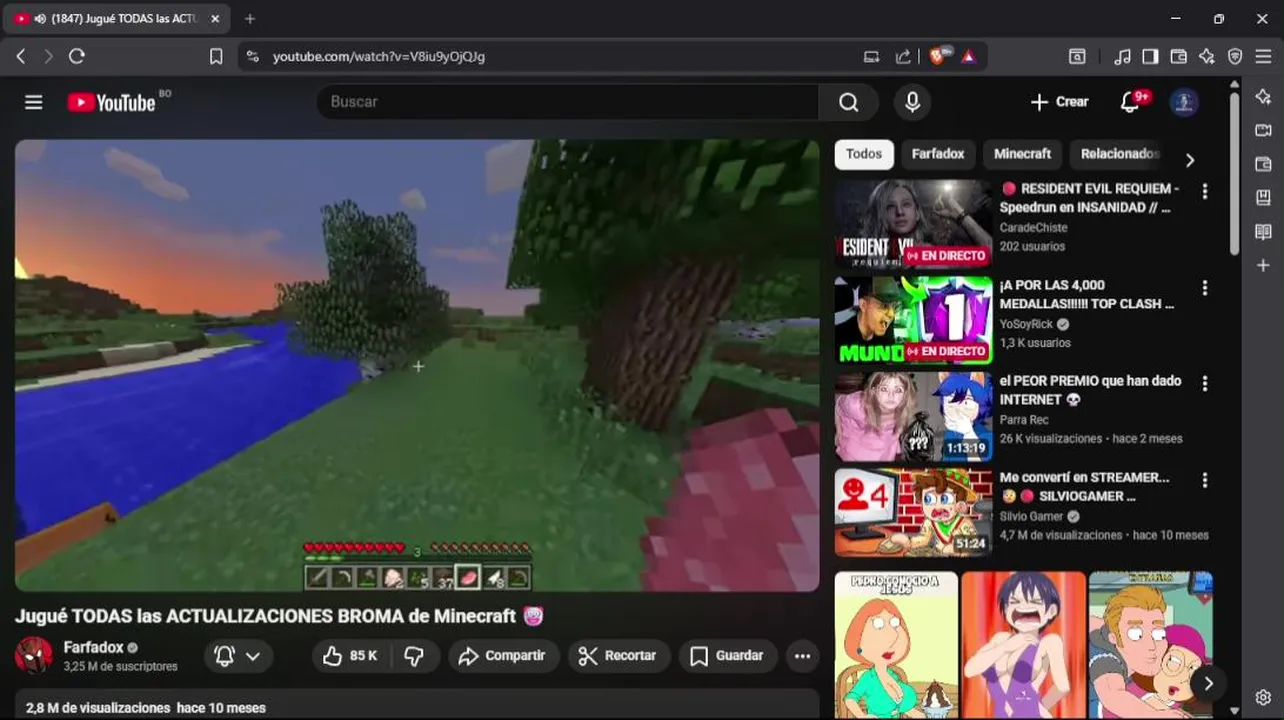Click Compartir to share the video
This screenshot has height=720, width=1284.
pos(502,656)
